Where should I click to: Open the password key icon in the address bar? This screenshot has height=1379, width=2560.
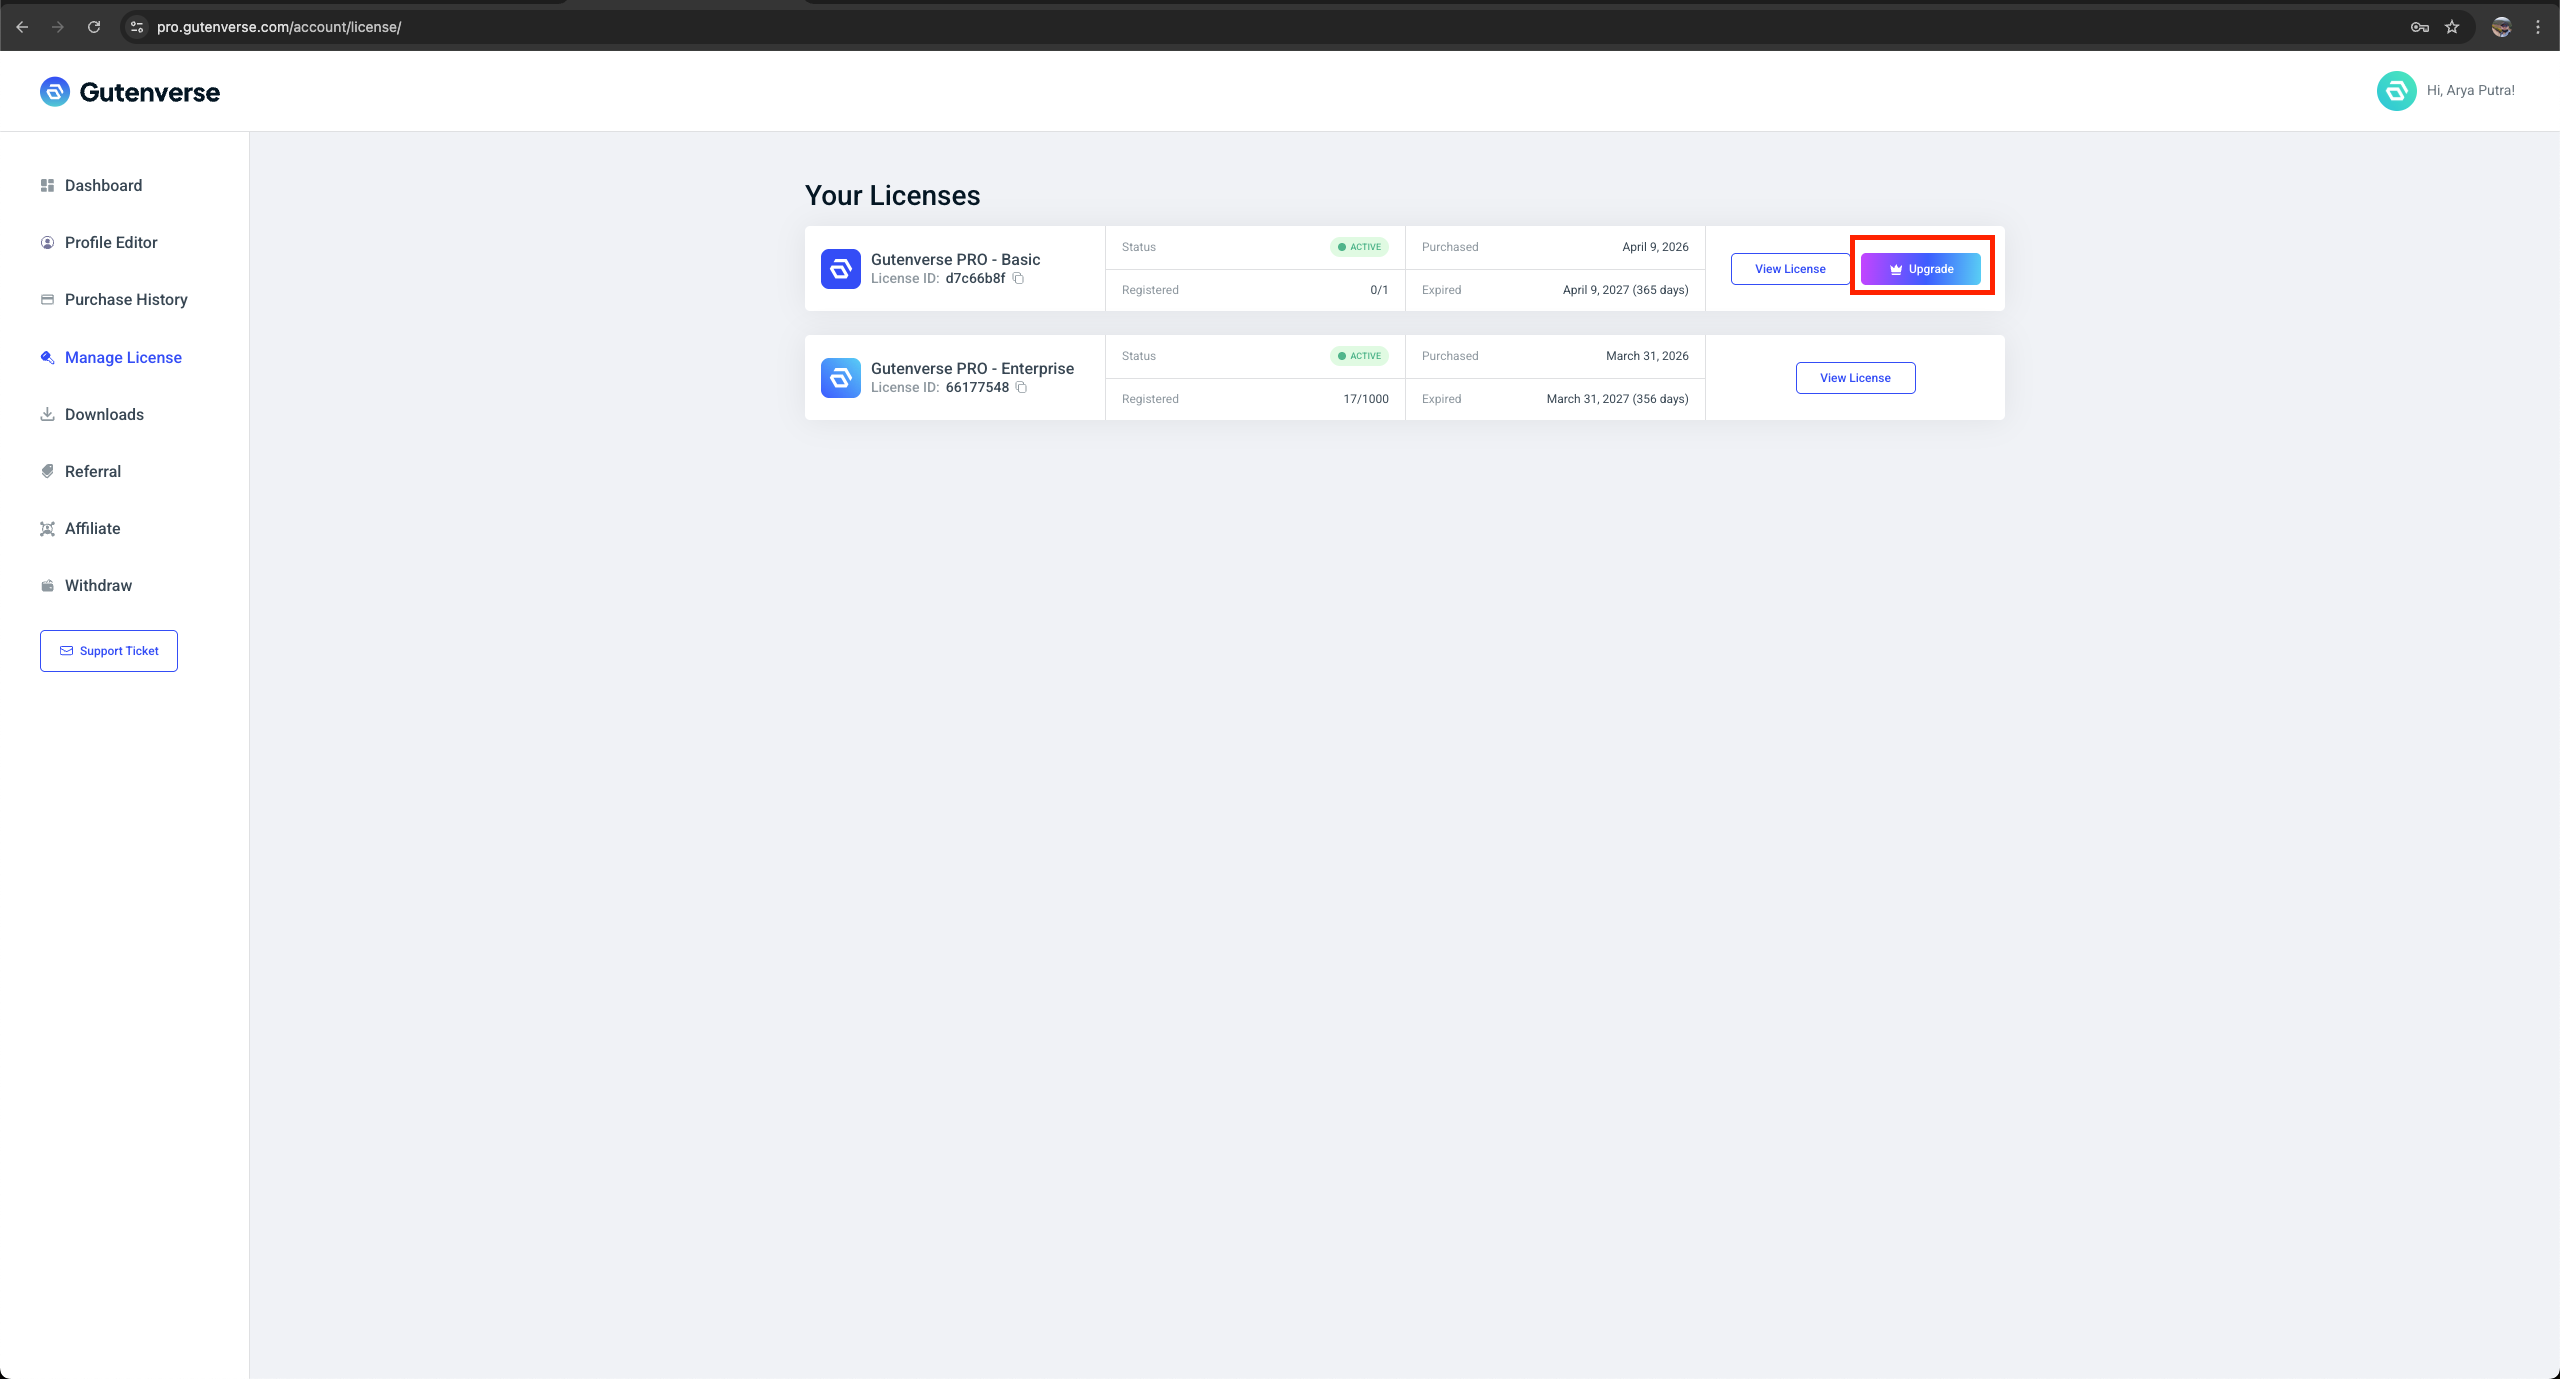click(x=2419, y=27)
